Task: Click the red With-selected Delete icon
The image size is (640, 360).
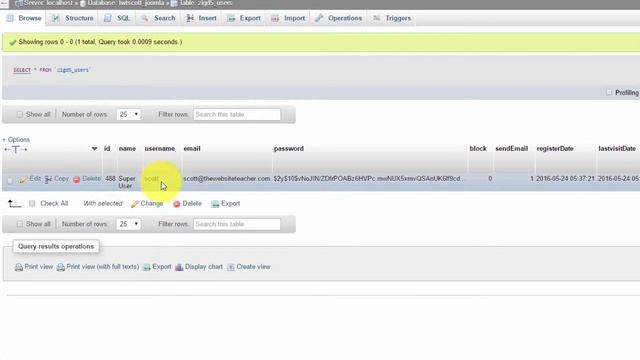Action: [177, 204]
